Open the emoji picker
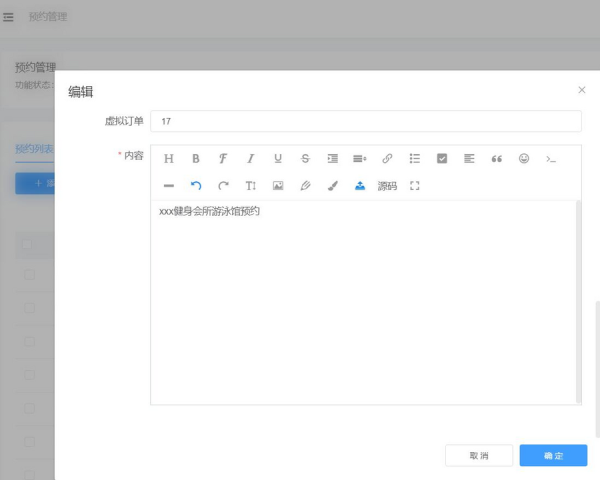The image size is (600, 480). [x=524, y=158]
